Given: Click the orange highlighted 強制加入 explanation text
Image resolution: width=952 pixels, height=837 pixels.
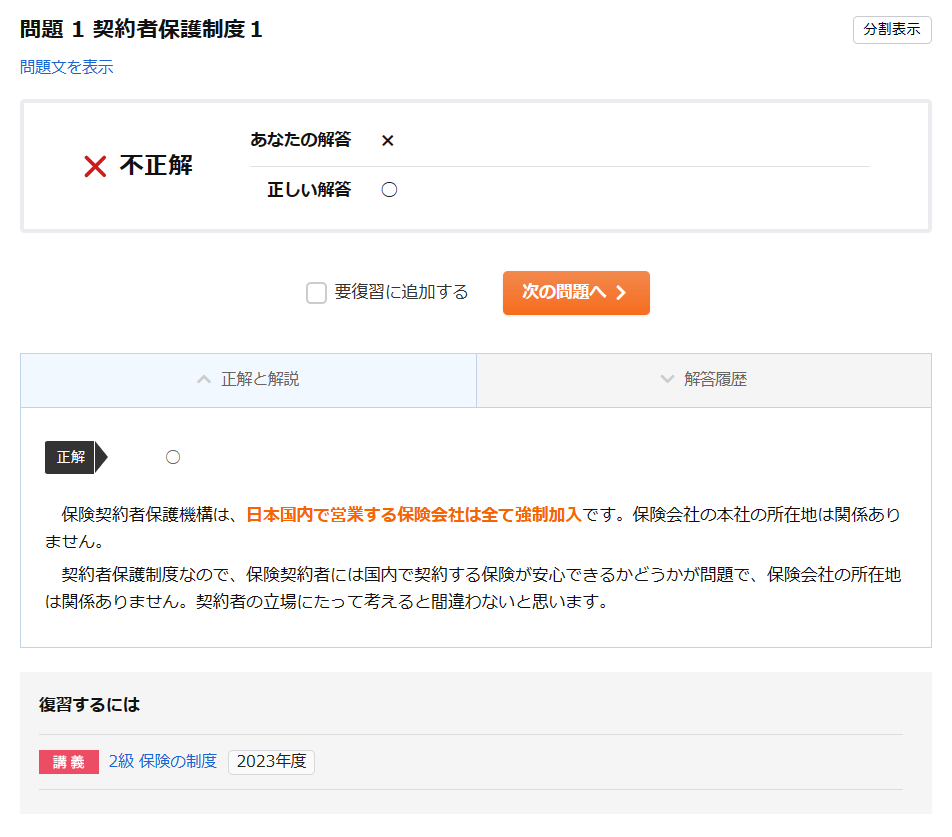Looking at the screenshot, I should [413, 515].
